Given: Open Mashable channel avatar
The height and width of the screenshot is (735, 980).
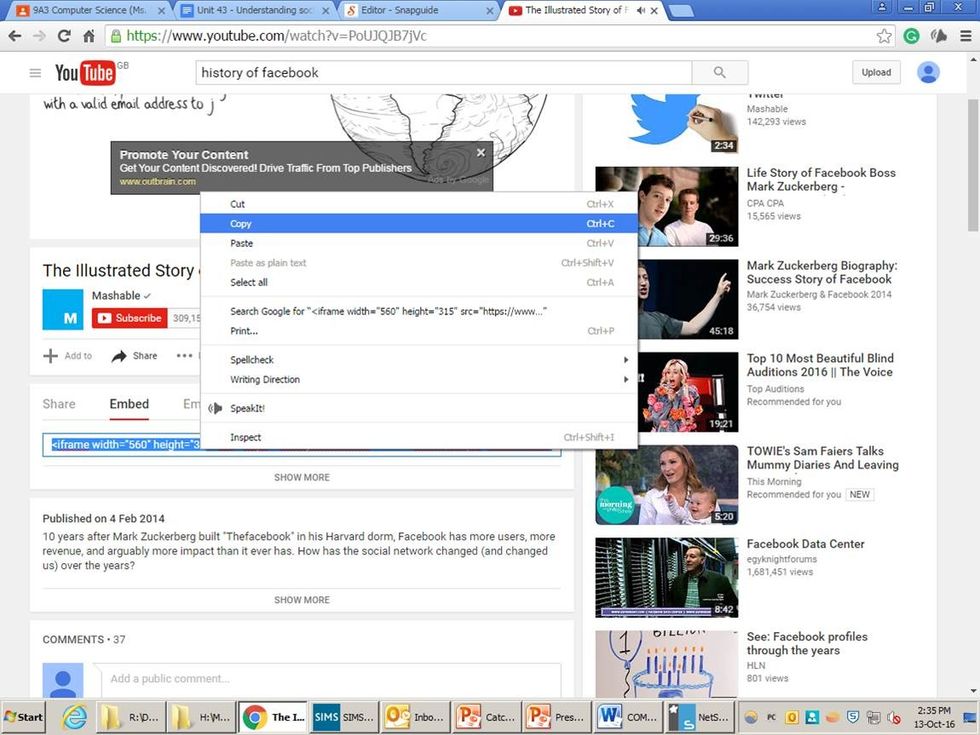Looking at the screenshot, I should [x=62, y=309].
